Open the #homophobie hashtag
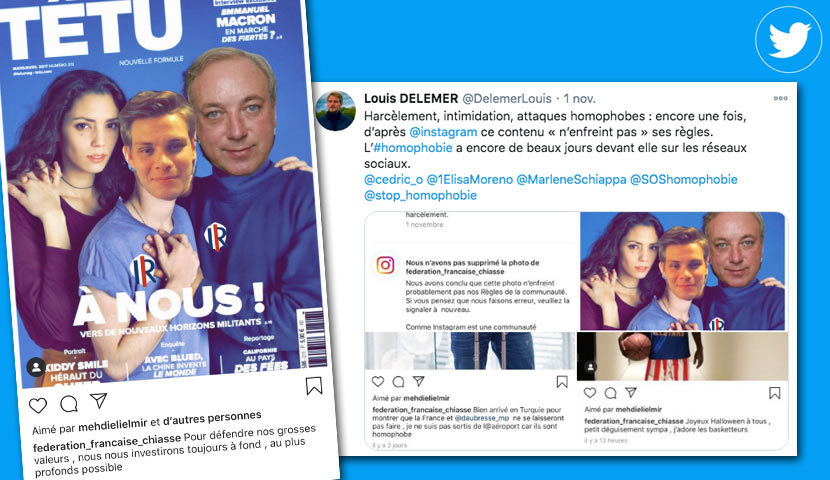 (x=413, y=148)
